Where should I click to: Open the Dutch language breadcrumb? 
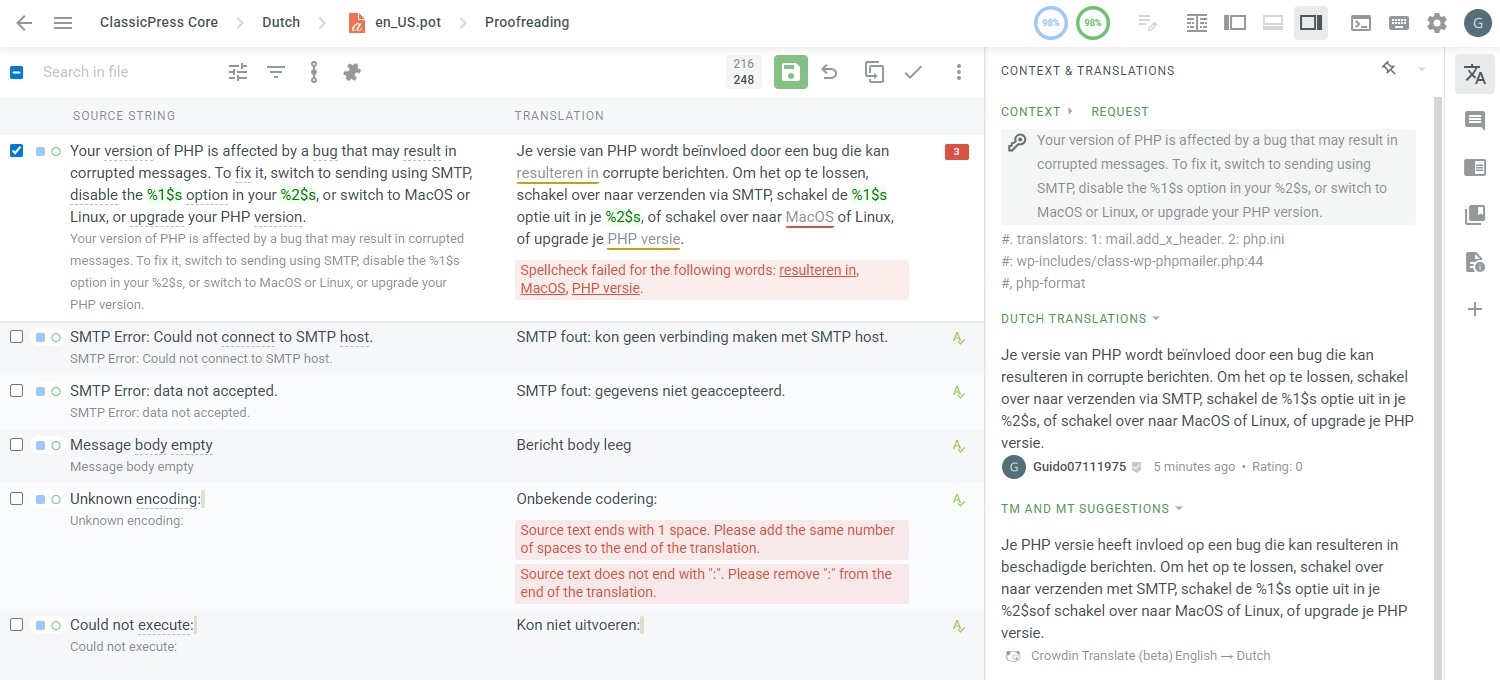281,22
